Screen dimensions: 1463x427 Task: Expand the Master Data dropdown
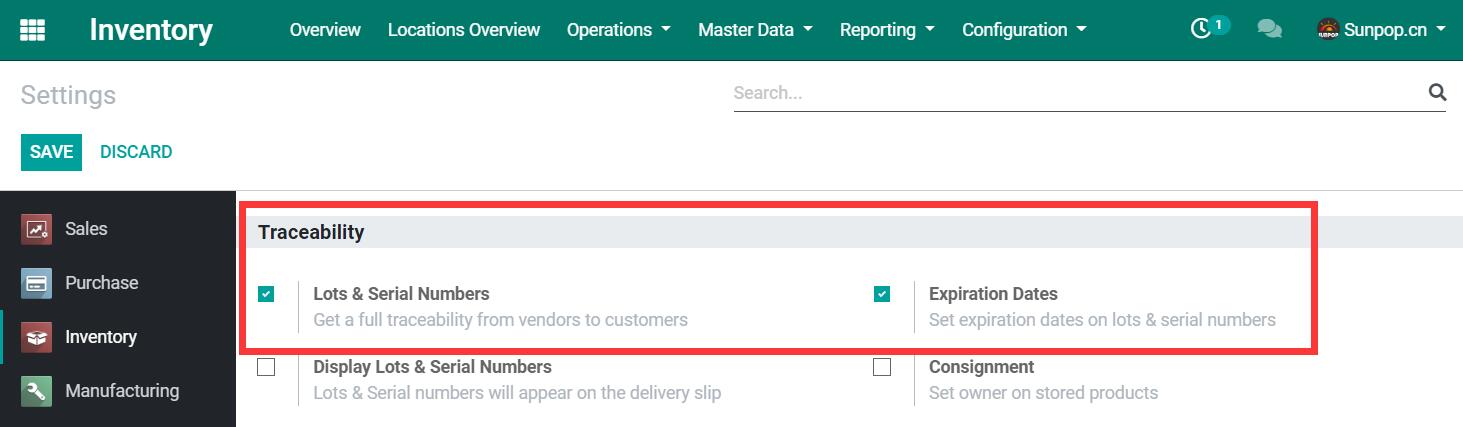point(755,30)
